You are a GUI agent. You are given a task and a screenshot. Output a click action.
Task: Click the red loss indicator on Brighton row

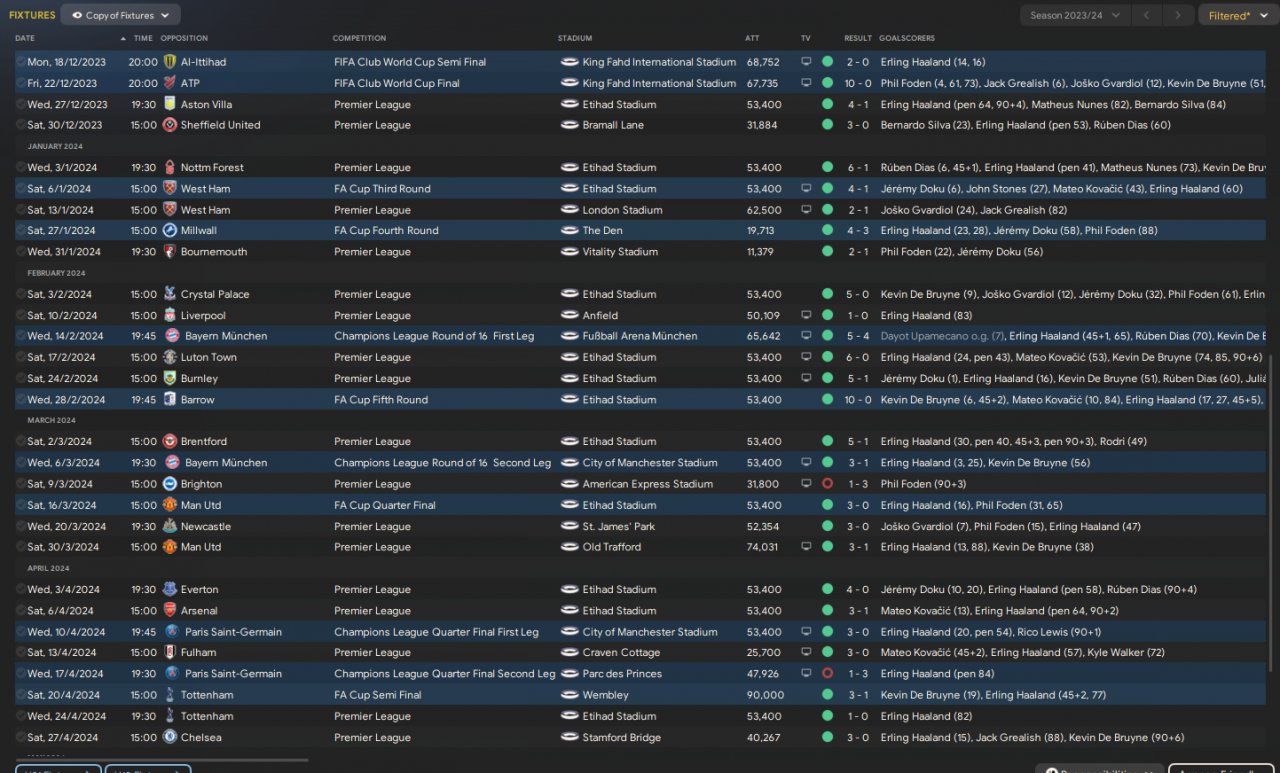point(827,484)
